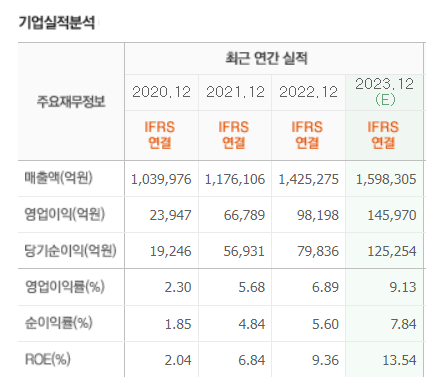The height and width of the screenshot is (377, 426).
Task: Select operating margin value 5.68
Action: coord(252,287)
